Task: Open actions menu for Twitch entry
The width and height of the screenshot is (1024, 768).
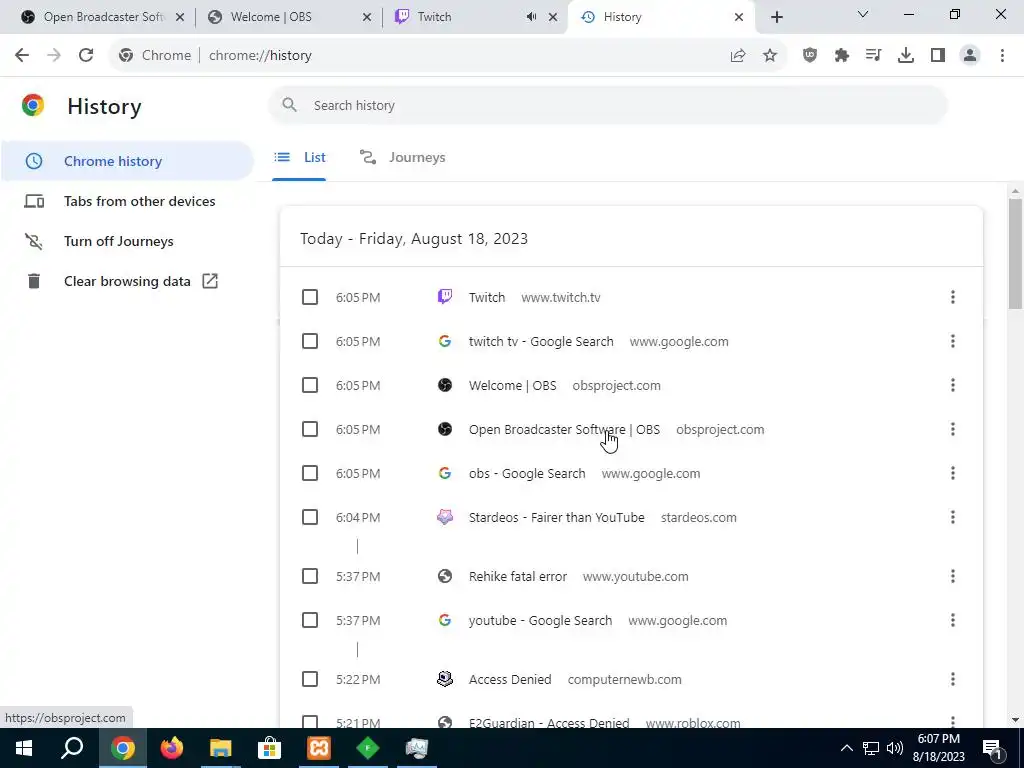Action: pyautogui.click(x=953, y=297)
